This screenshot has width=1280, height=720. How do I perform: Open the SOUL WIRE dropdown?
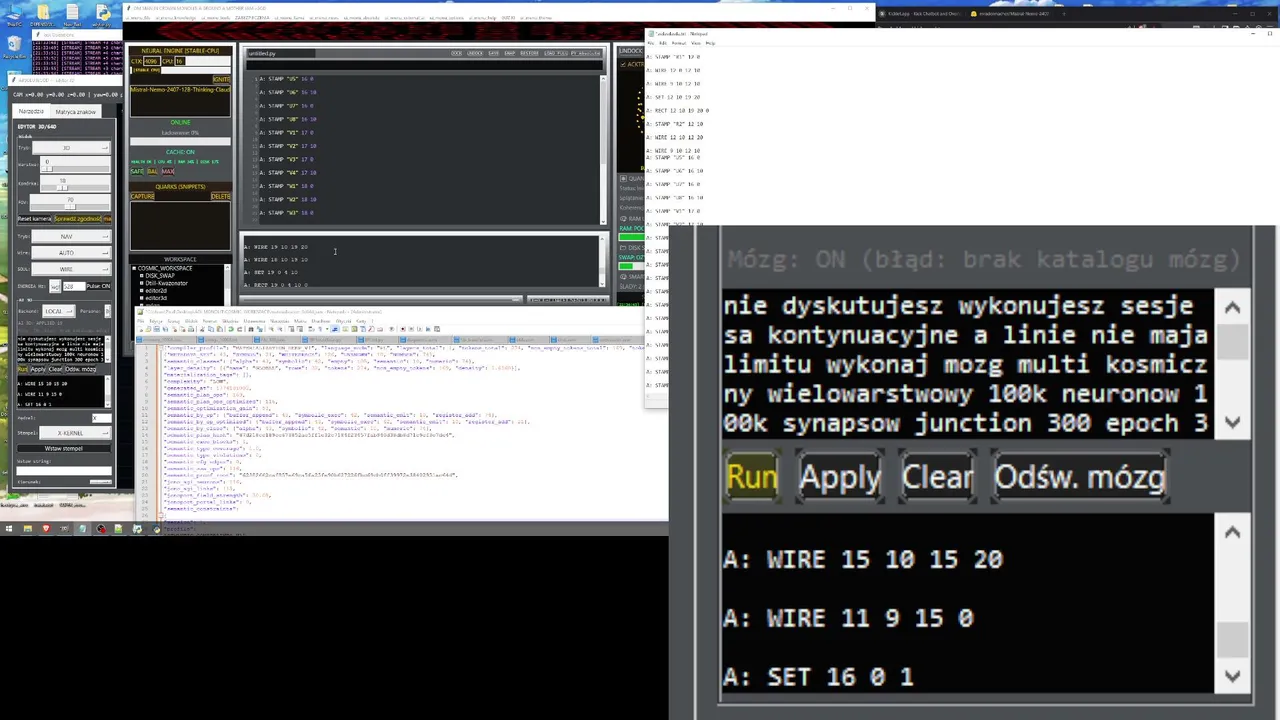point(71,269)
